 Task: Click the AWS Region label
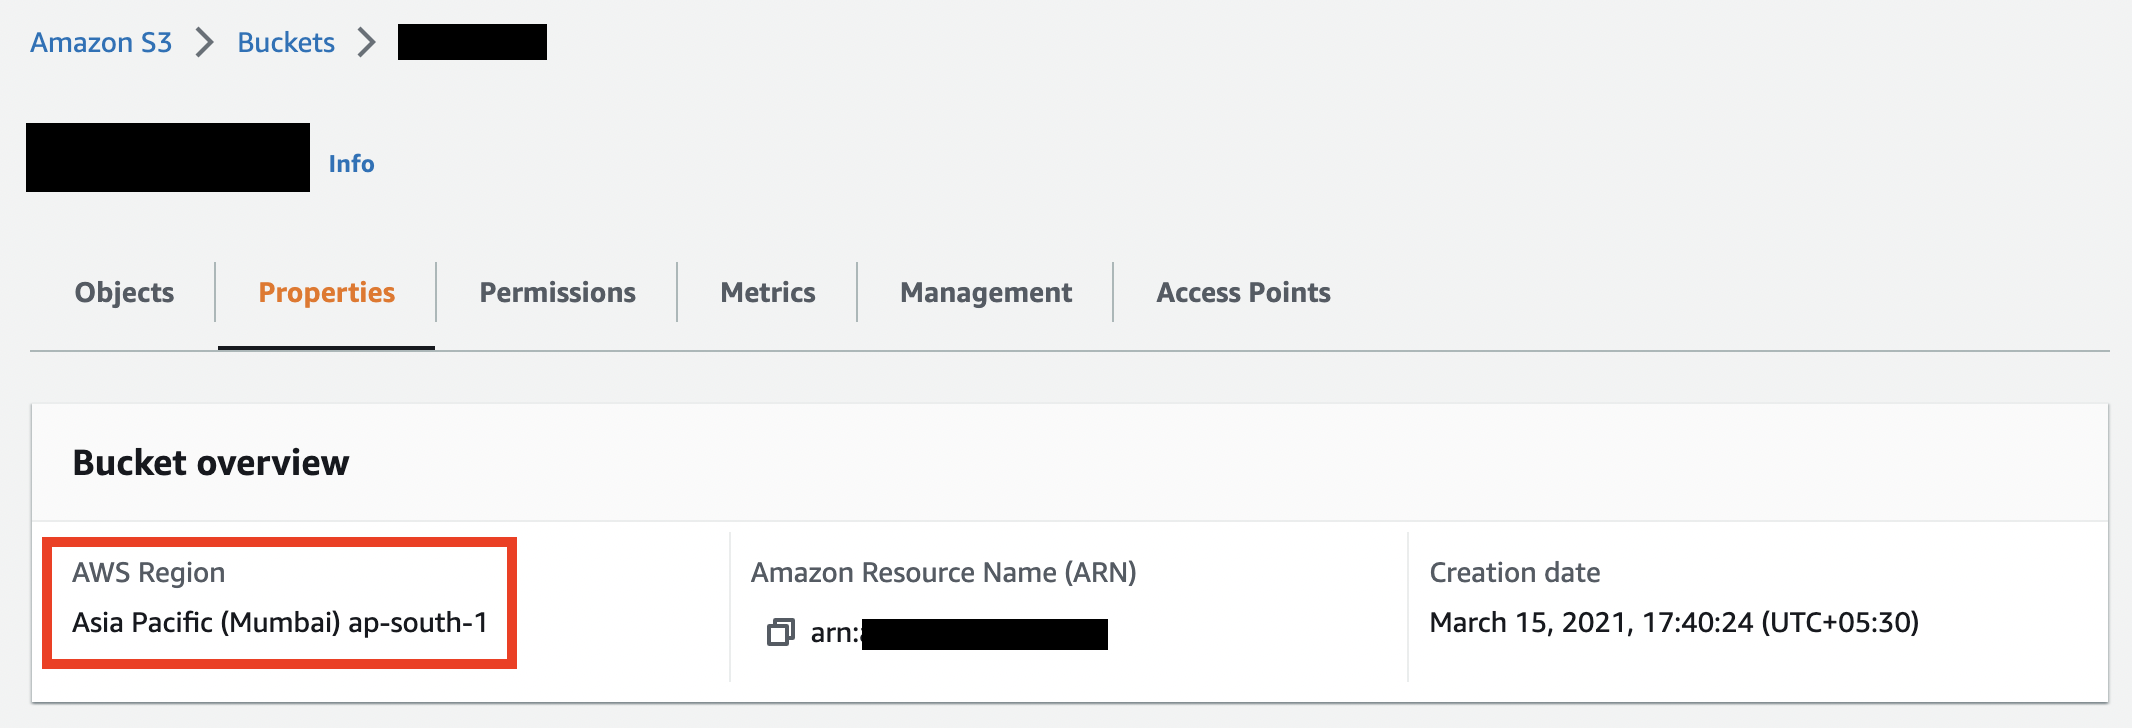[x=148, y=572]
